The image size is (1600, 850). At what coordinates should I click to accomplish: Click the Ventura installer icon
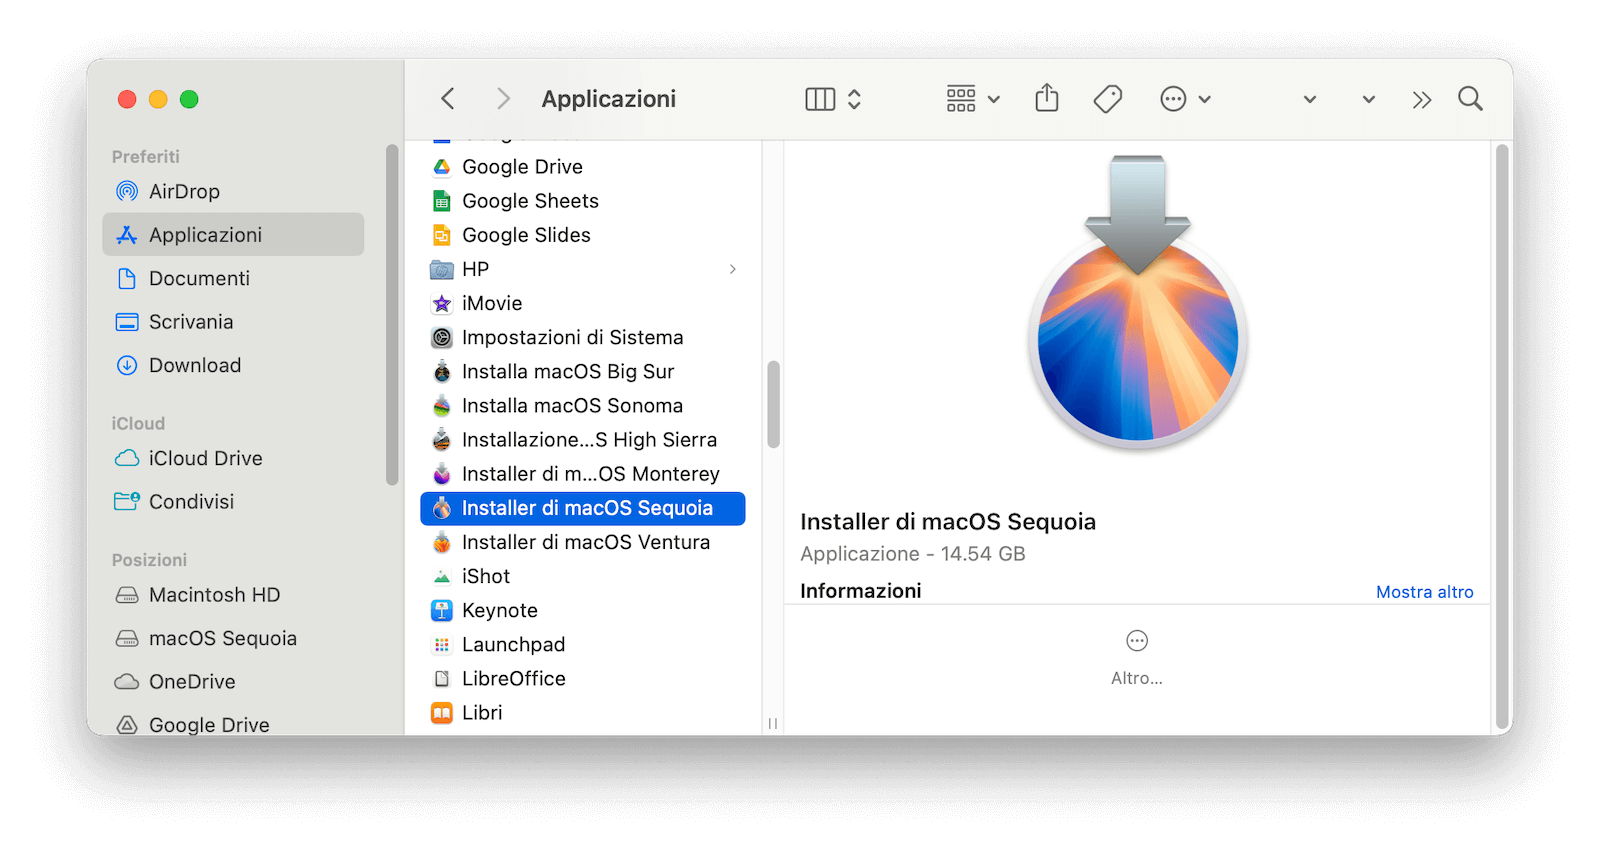click(x=442, y=542)
